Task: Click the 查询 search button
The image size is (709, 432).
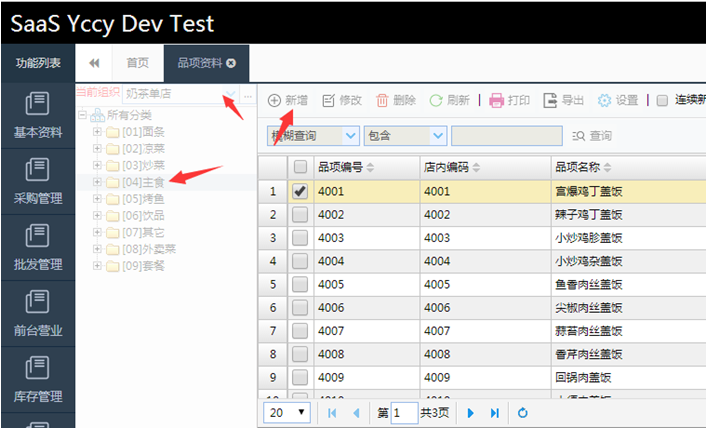Action: coord(592,136)
